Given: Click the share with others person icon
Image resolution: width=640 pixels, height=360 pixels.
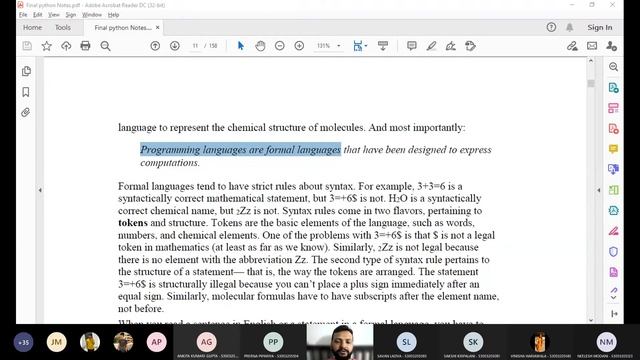Looking at the screenshot, I should [611, 46].
